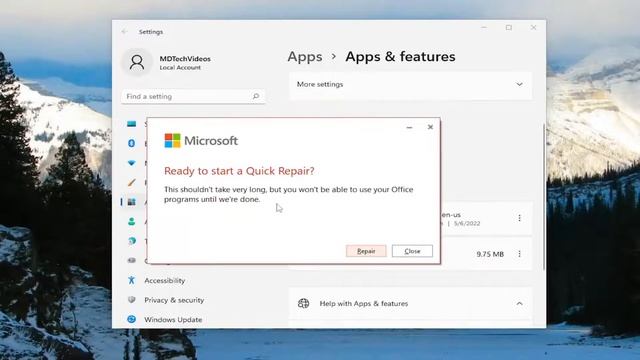Viewport: 640px width, 360px height.
Task: Open the System category icon in the sidebar
Action: pos(131,124)
